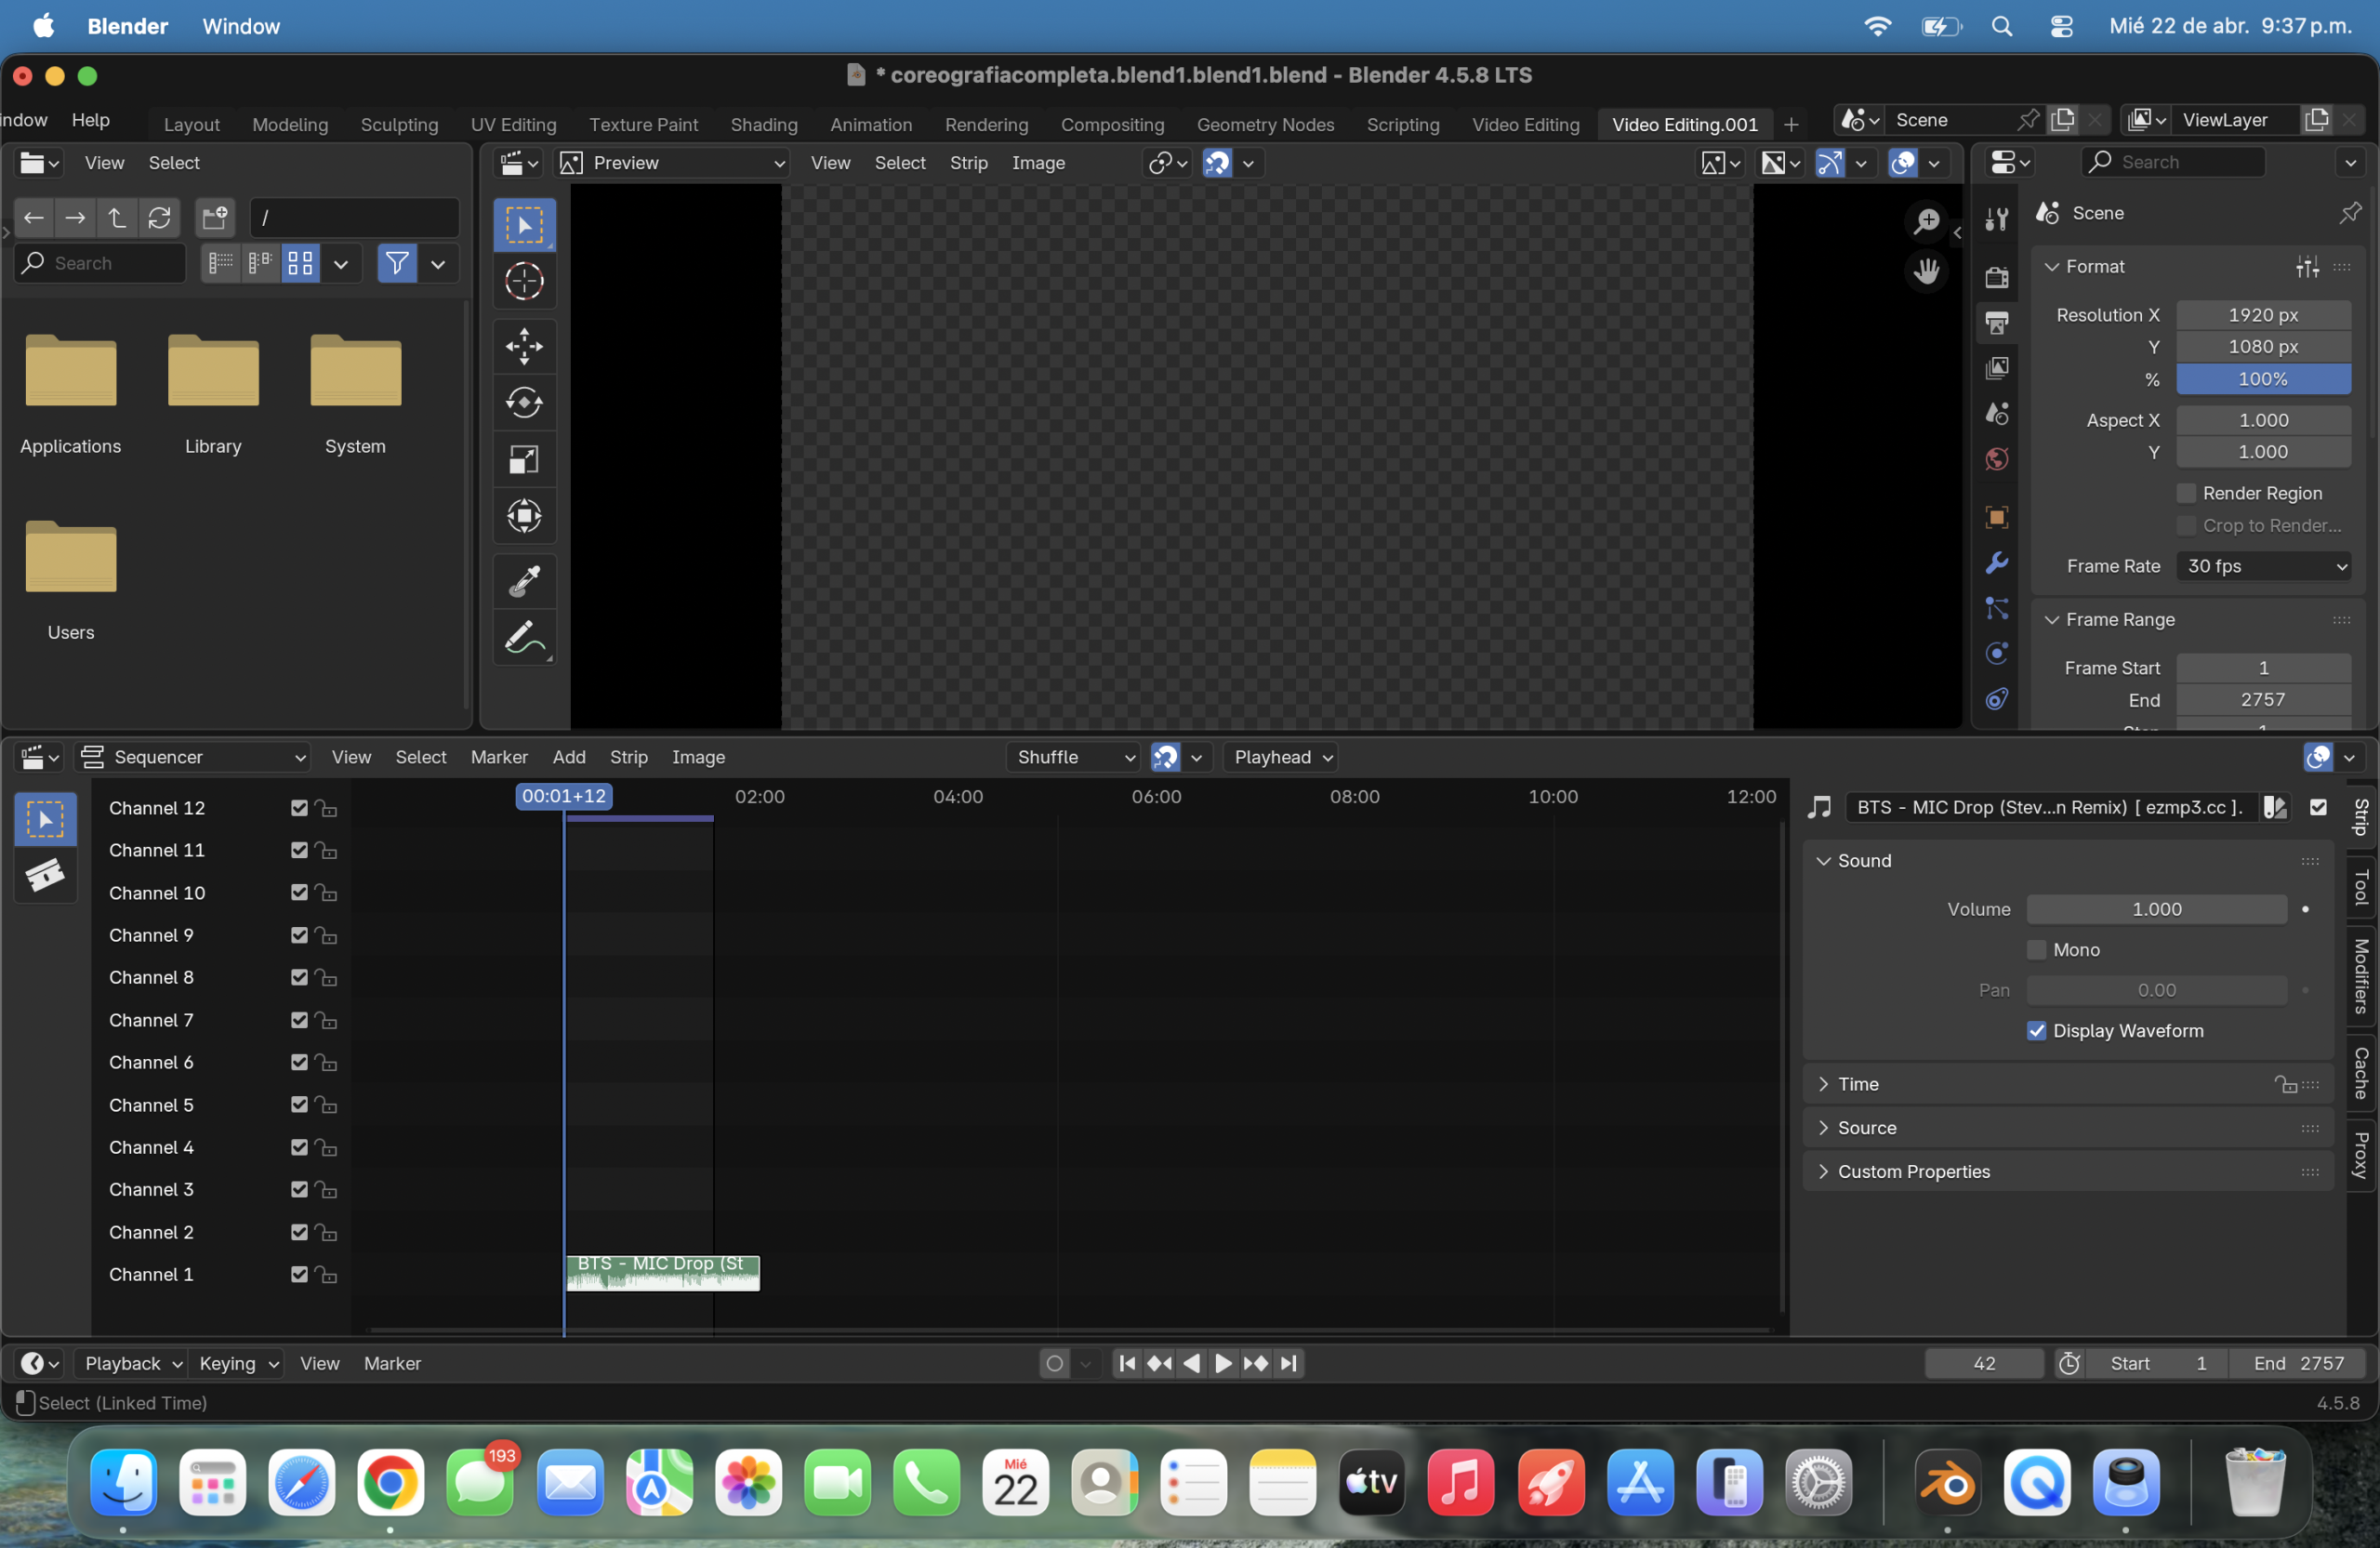Select the Blade tool in sequencer
Screen dimensions: 2380x1548
coord(45,875)
